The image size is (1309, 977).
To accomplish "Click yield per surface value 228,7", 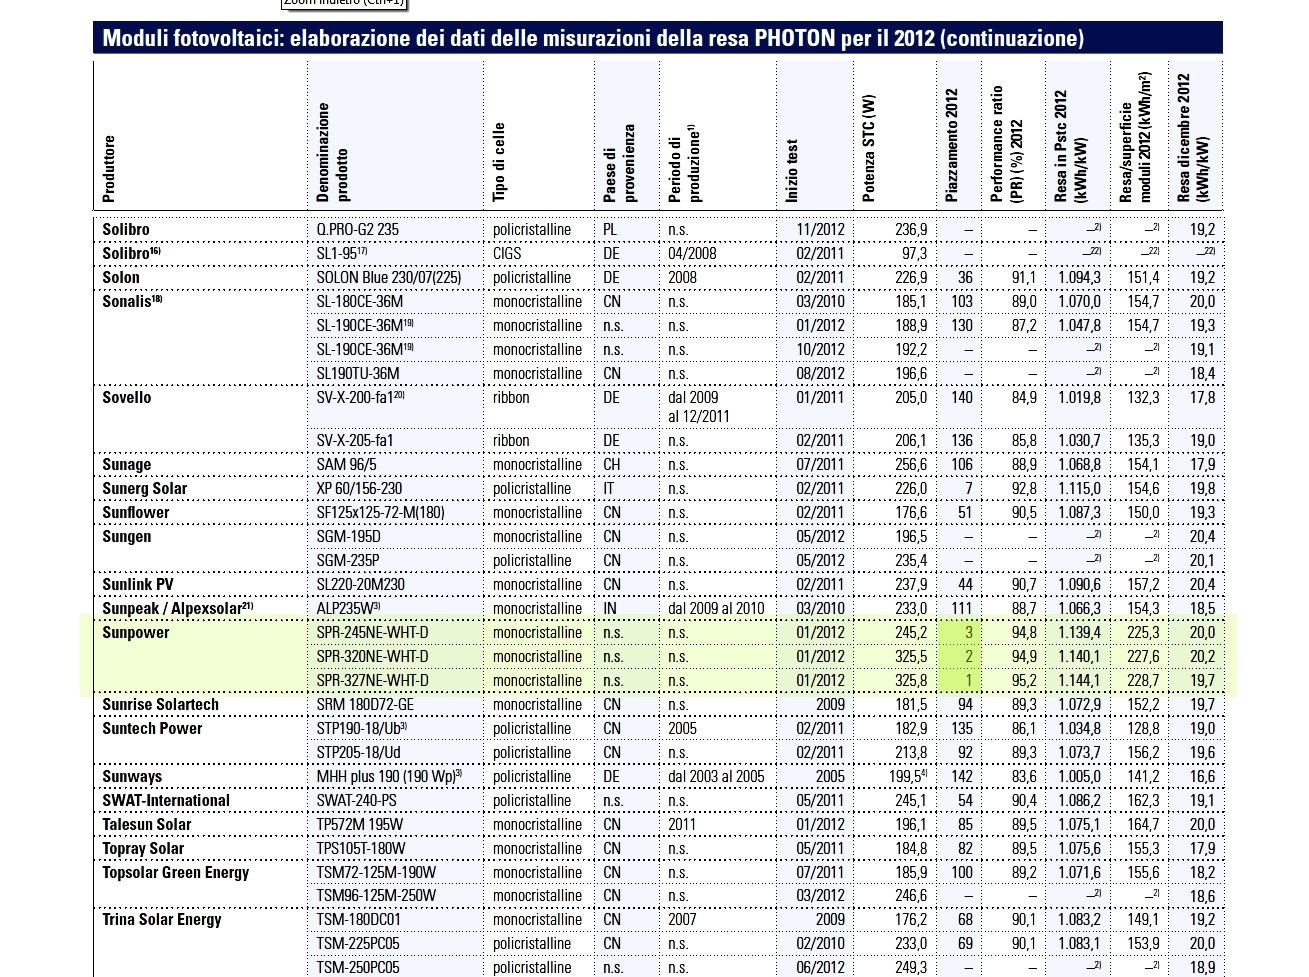I will (x=1143, y=681).
